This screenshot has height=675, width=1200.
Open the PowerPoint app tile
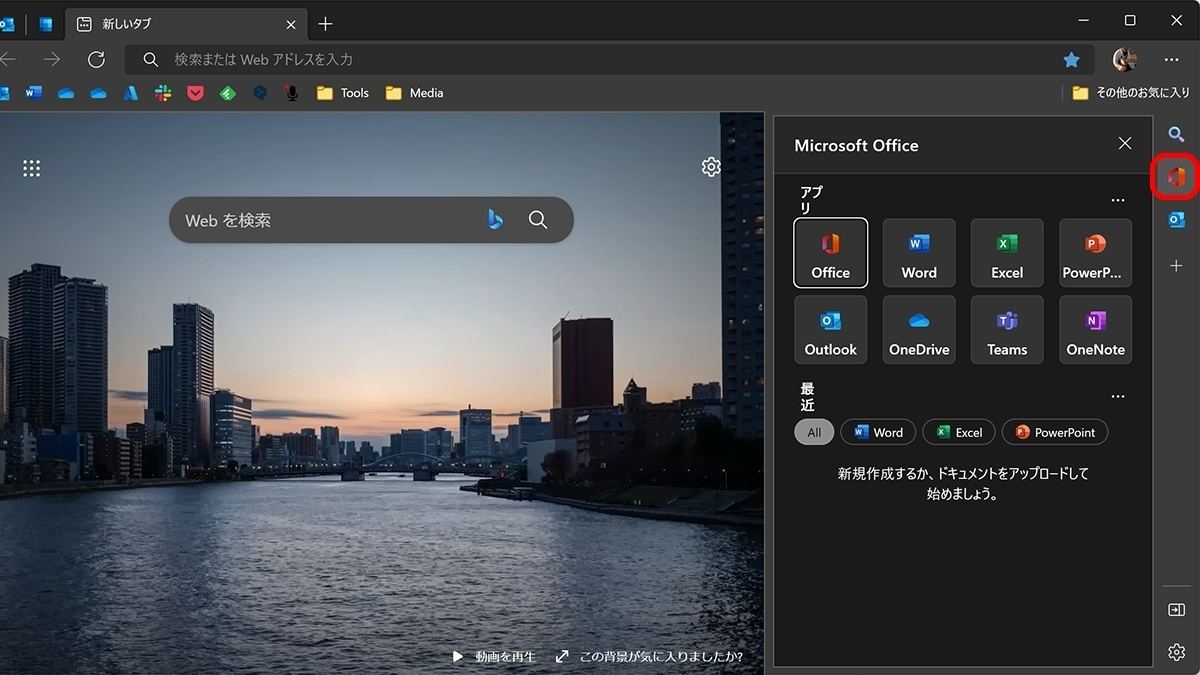(x=1095, y=253)
